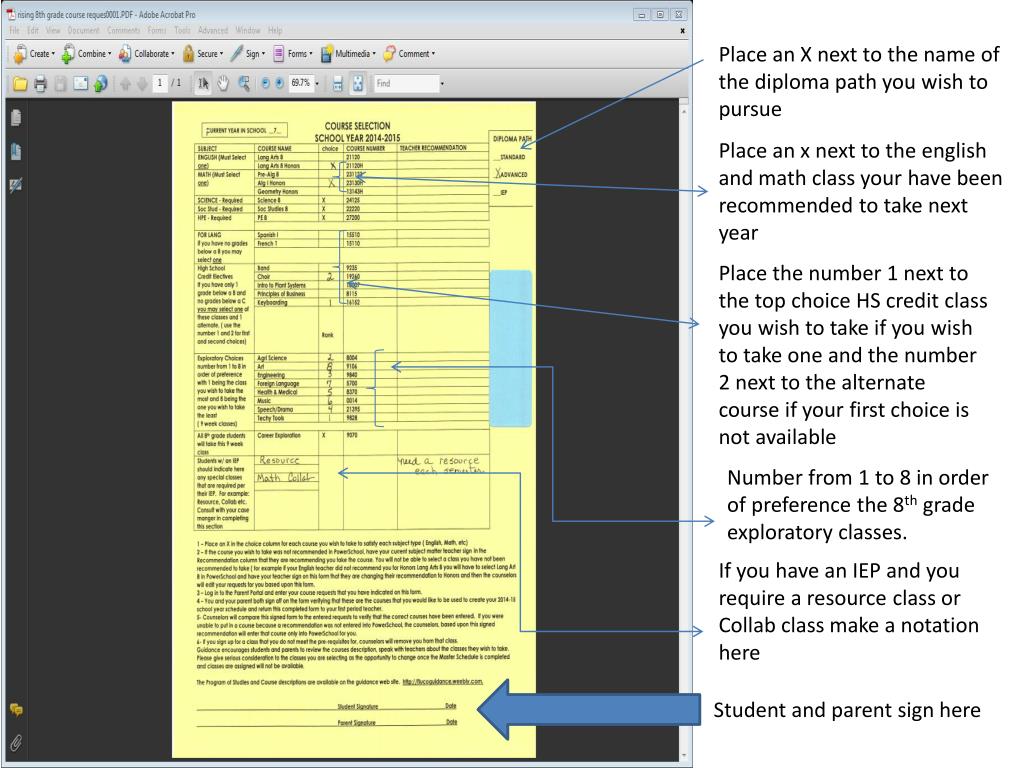Print the document using the printer icon
The width and height of the screenshot is (1024, 768).
(40, 84)
